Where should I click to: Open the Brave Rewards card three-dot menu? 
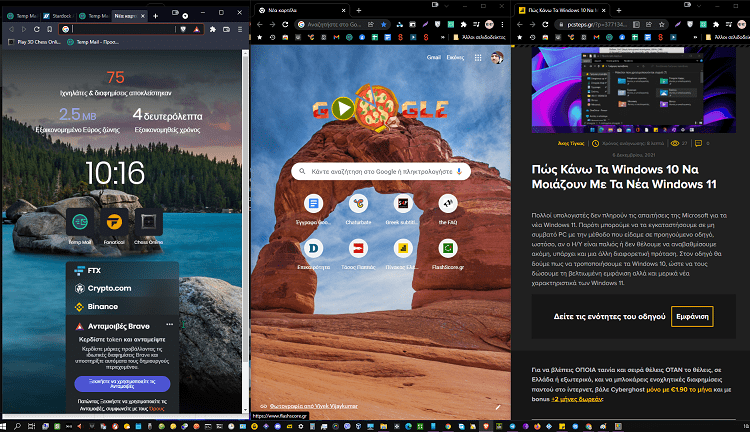169,324
